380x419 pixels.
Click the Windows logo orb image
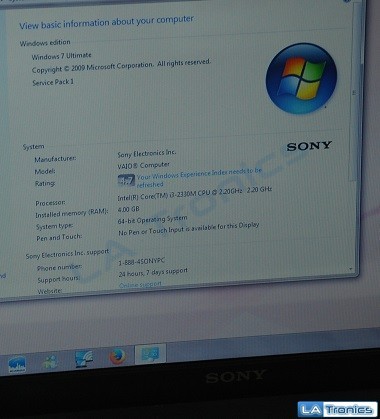point(301,78)
